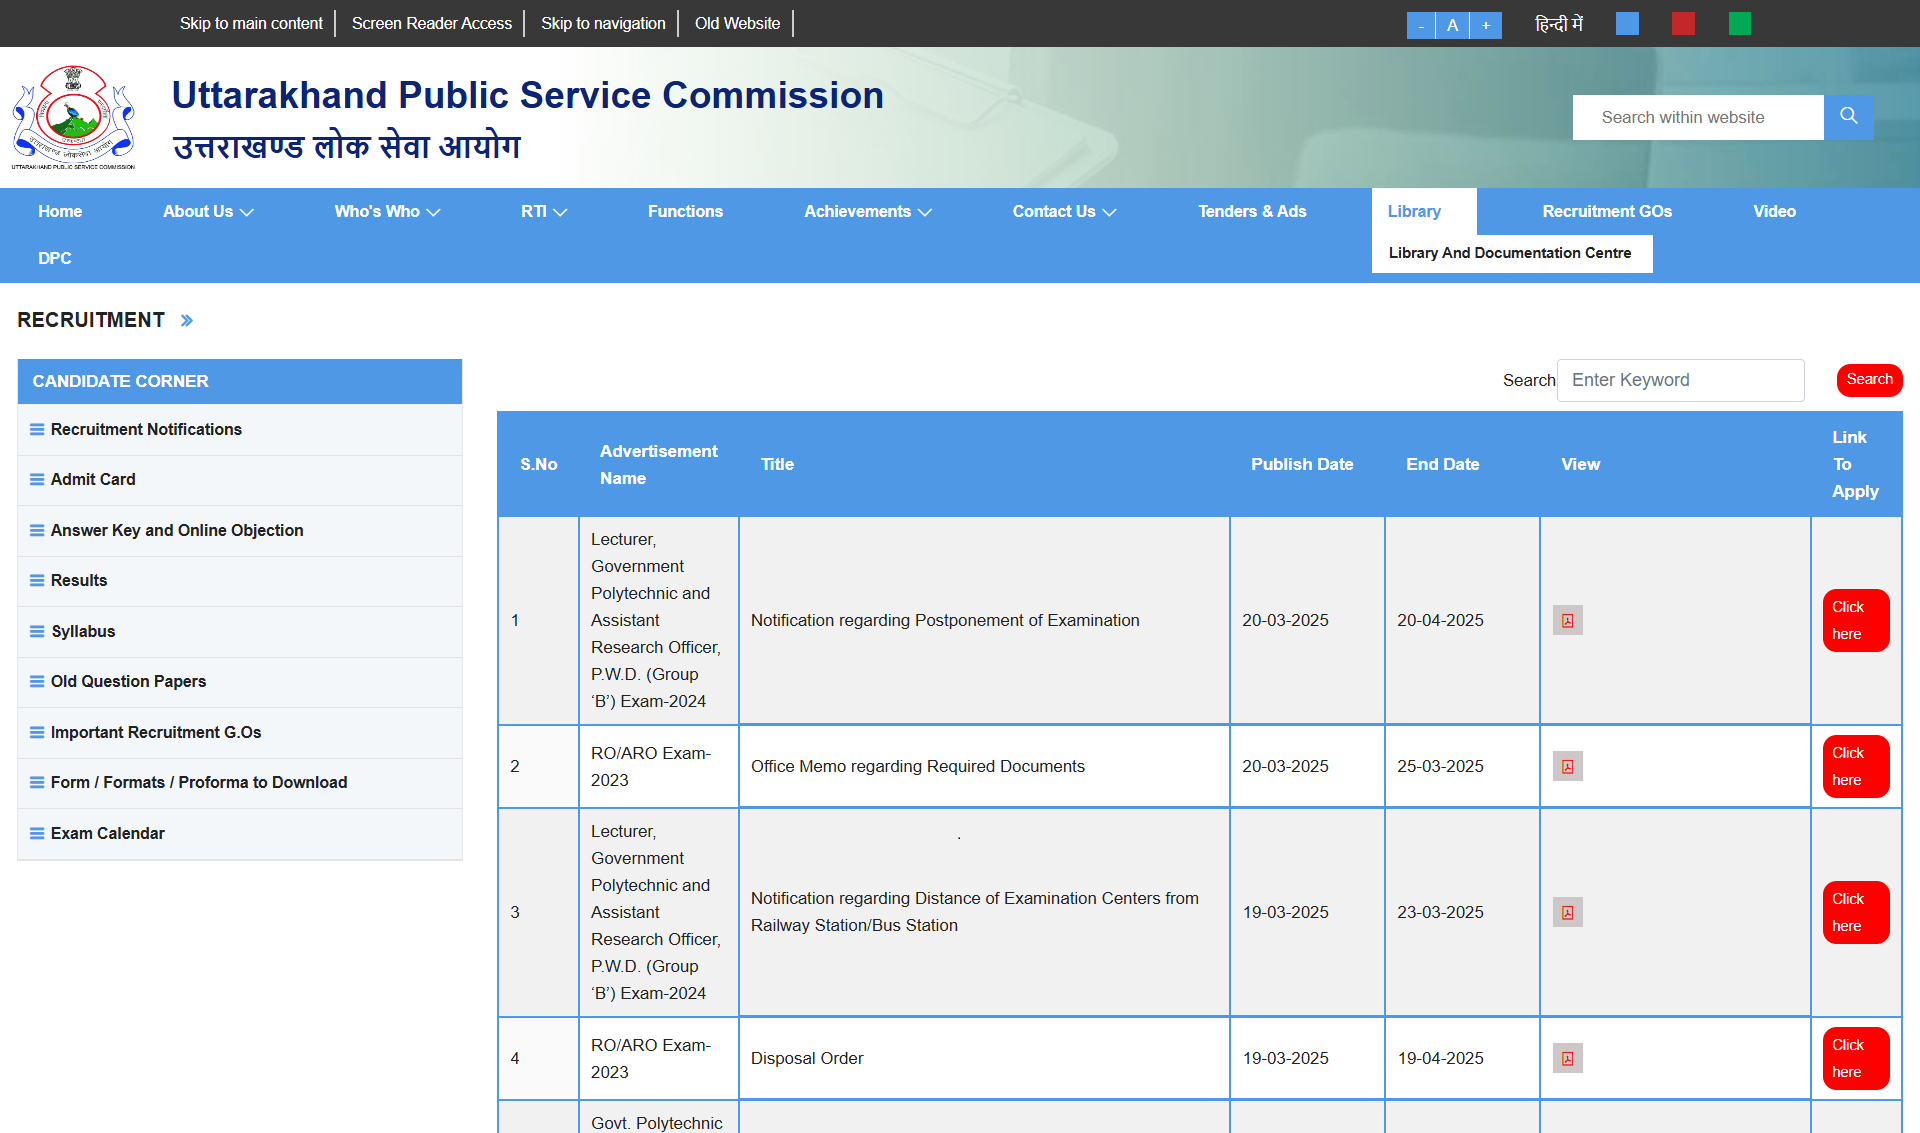Expand the Contact Us dropdown menu
Viewport: 1920px width, 1133px height.
[1064, 212]
